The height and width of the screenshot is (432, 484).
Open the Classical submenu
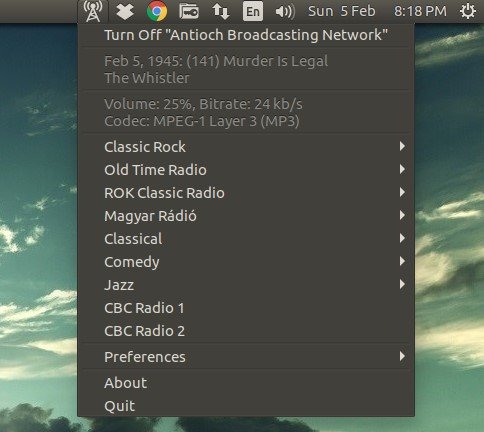(x=246, y=239)
